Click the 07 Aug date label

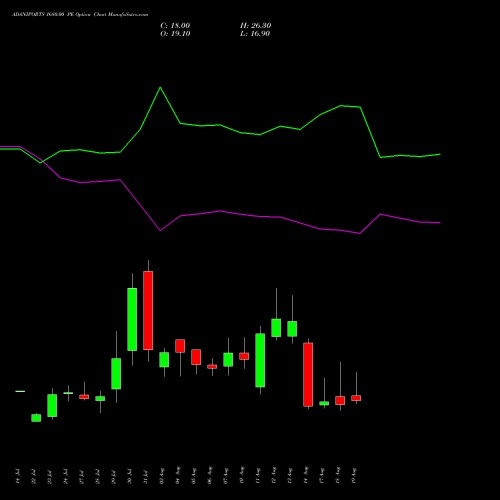(x=226, y=476)
